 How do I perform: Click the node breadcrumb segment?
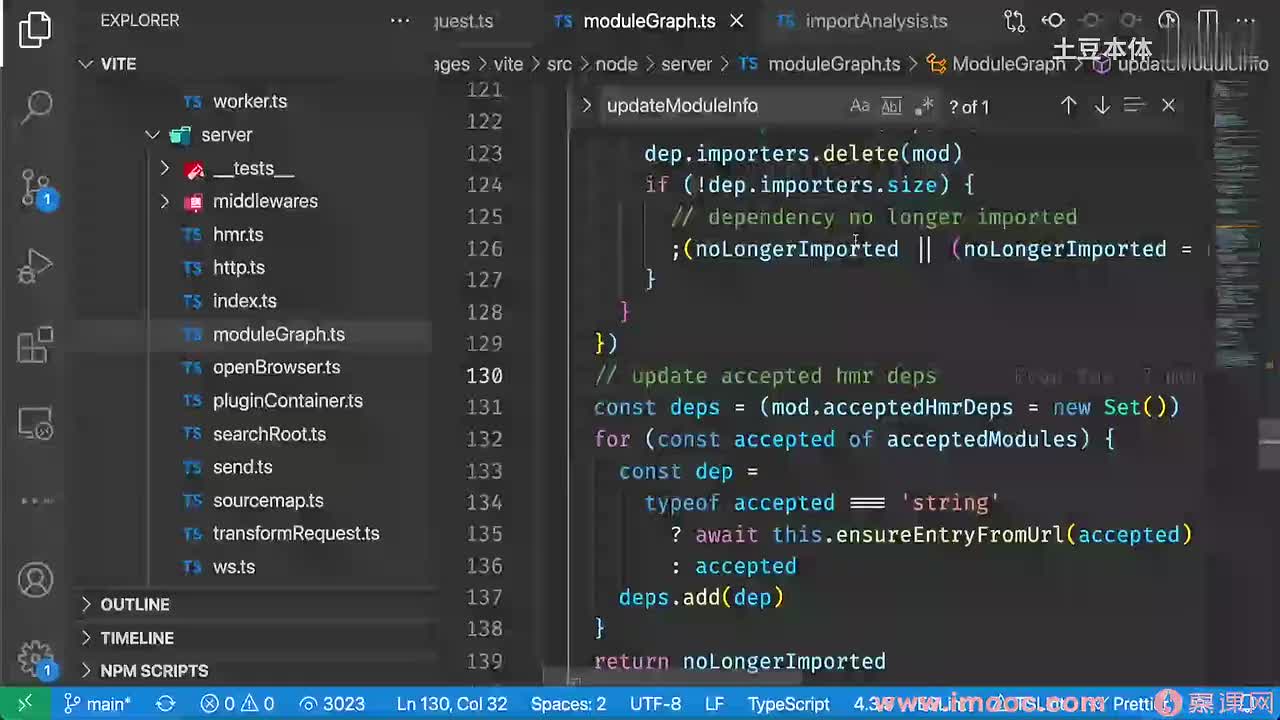(616, 64)
